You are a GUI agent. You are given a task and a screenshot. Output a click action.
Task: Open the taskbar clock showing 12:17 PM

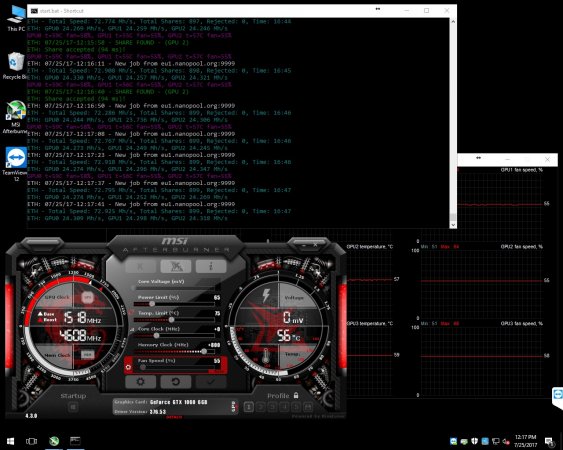[526, 441]
